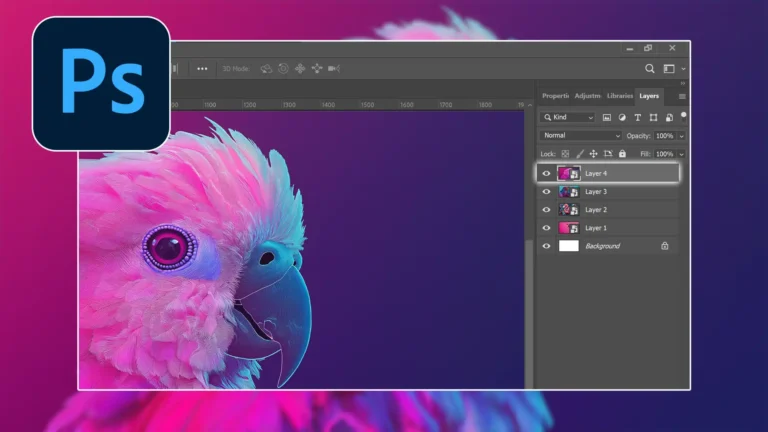Switch to the Properties tab
Viewport: 768px width, 432px height.
pos(555,96)
